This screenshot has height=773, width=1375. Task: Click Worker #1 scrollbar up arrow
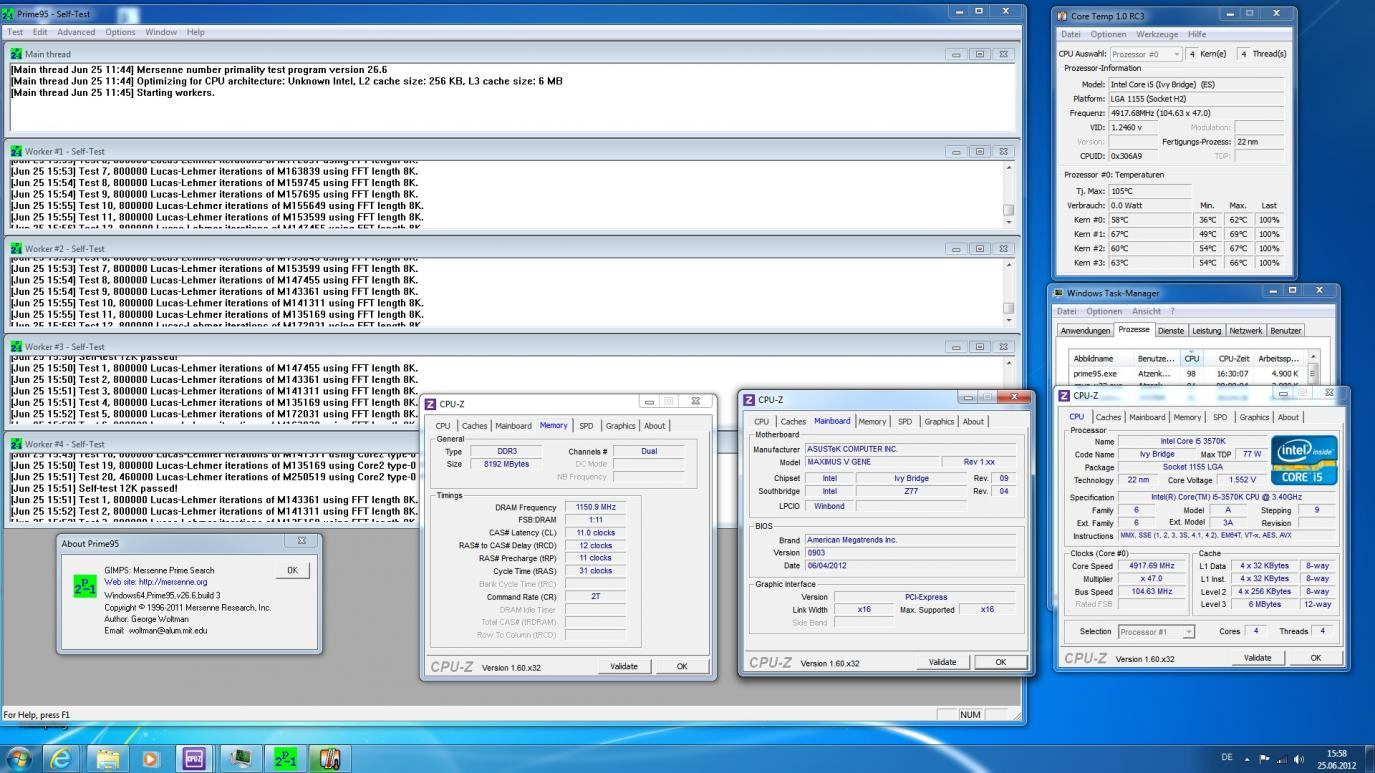(1009, 167)
